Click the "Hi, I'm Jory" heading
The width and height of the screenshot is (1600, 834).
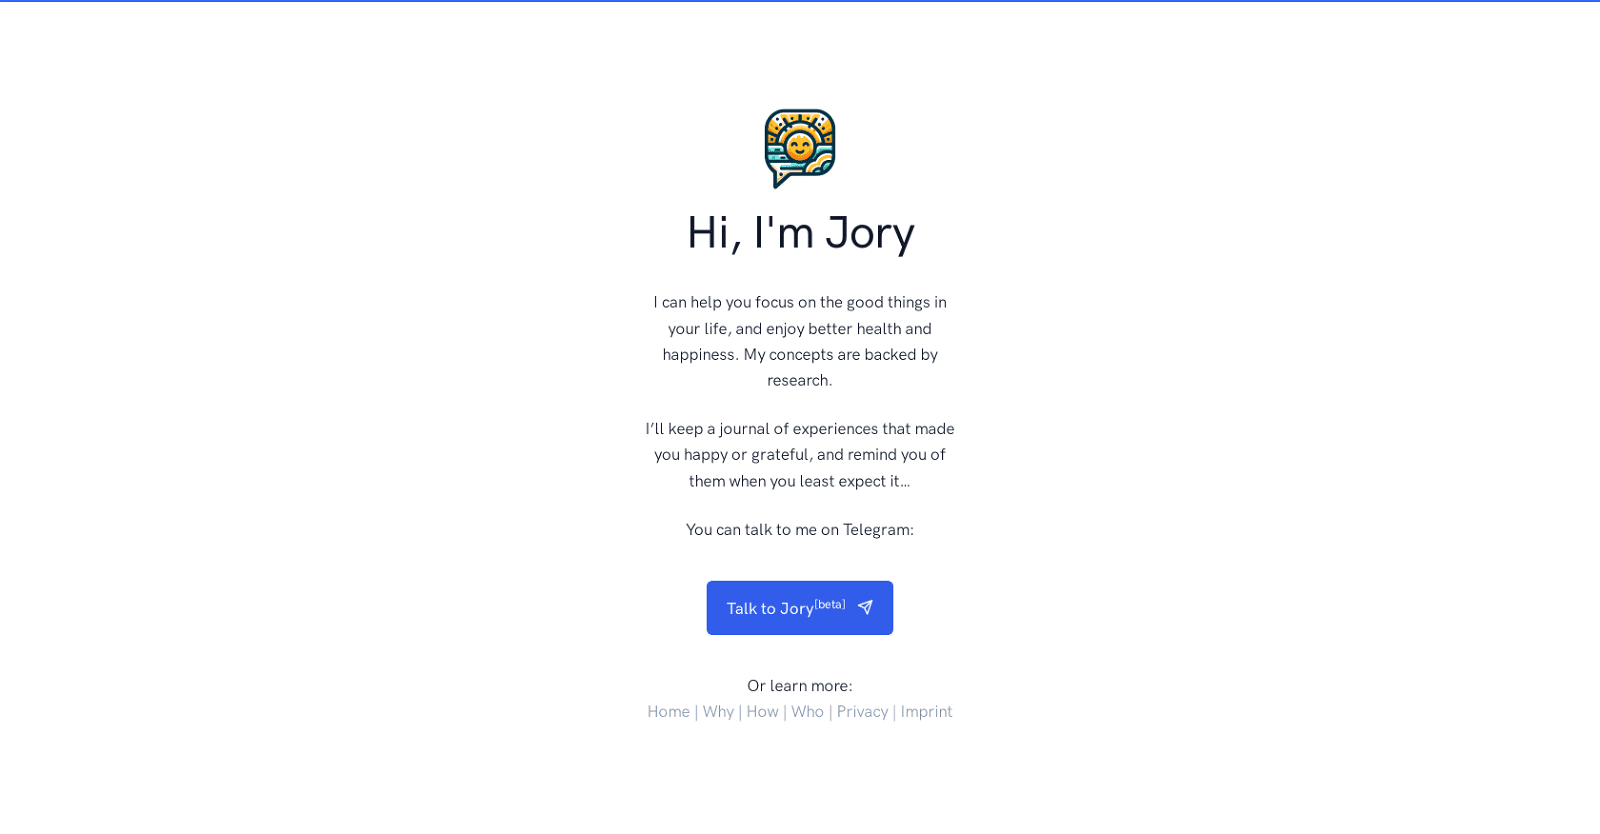point(800,233)
